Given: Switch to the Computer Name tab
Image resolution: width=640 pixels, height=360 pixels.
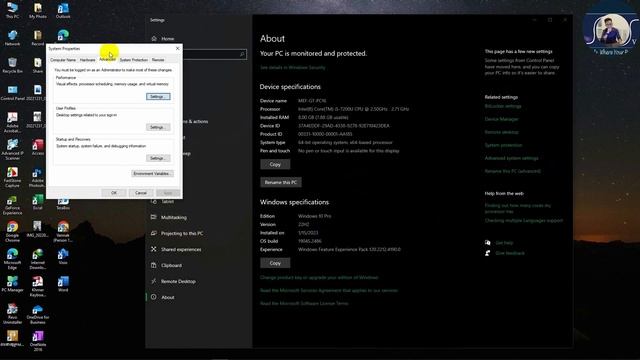Looking at the screenshot, I should [63, 60].
